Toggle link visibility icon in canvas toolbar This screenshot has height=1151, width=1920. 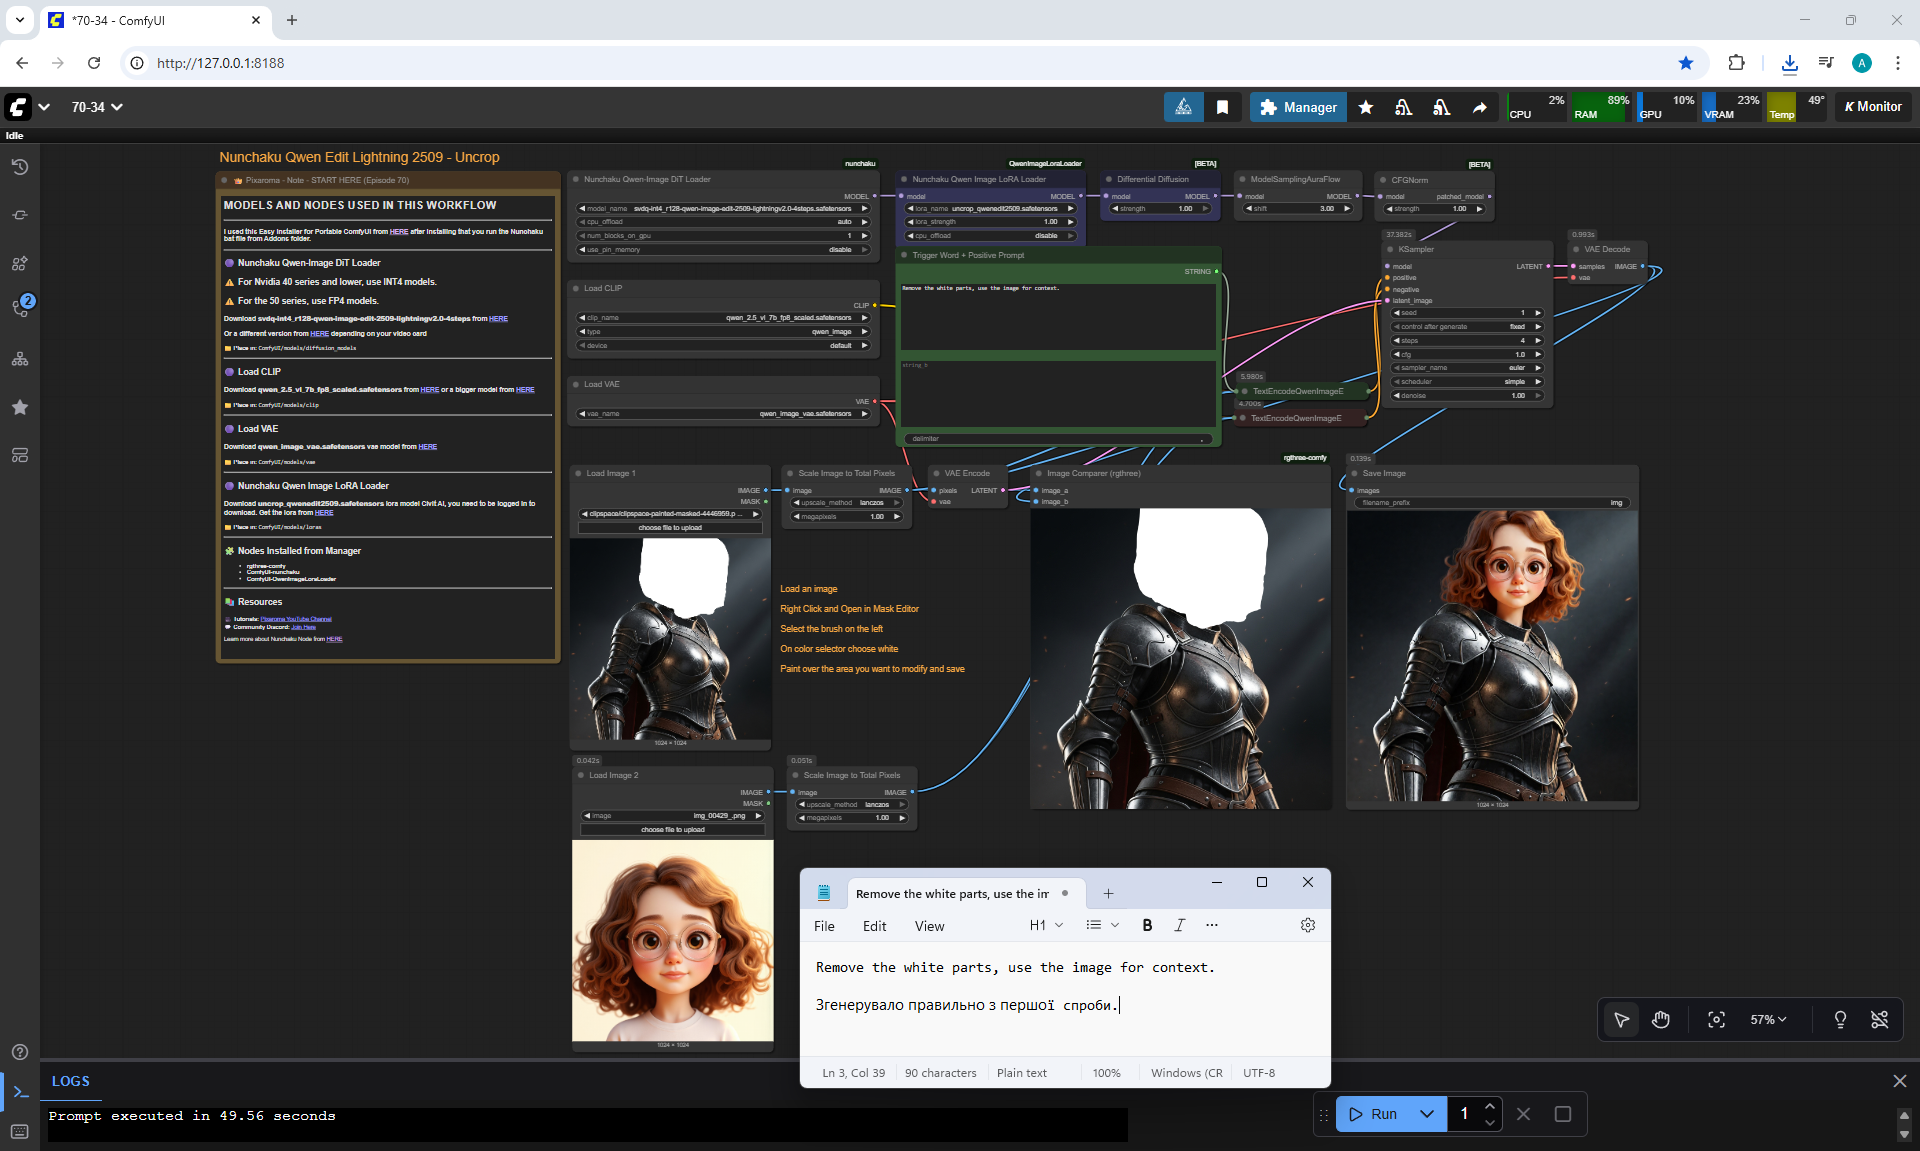point(1879,1019)
